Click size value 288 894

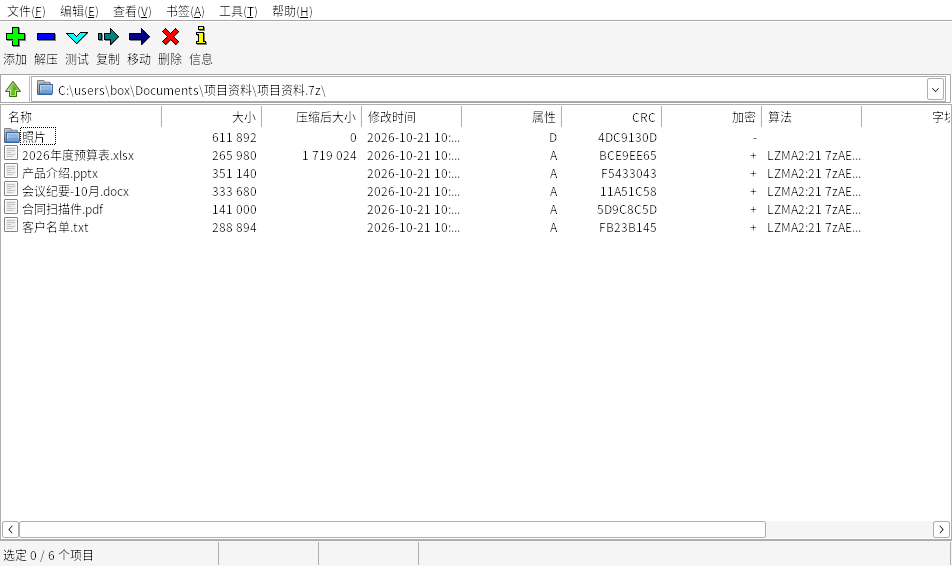coord(234,227)
